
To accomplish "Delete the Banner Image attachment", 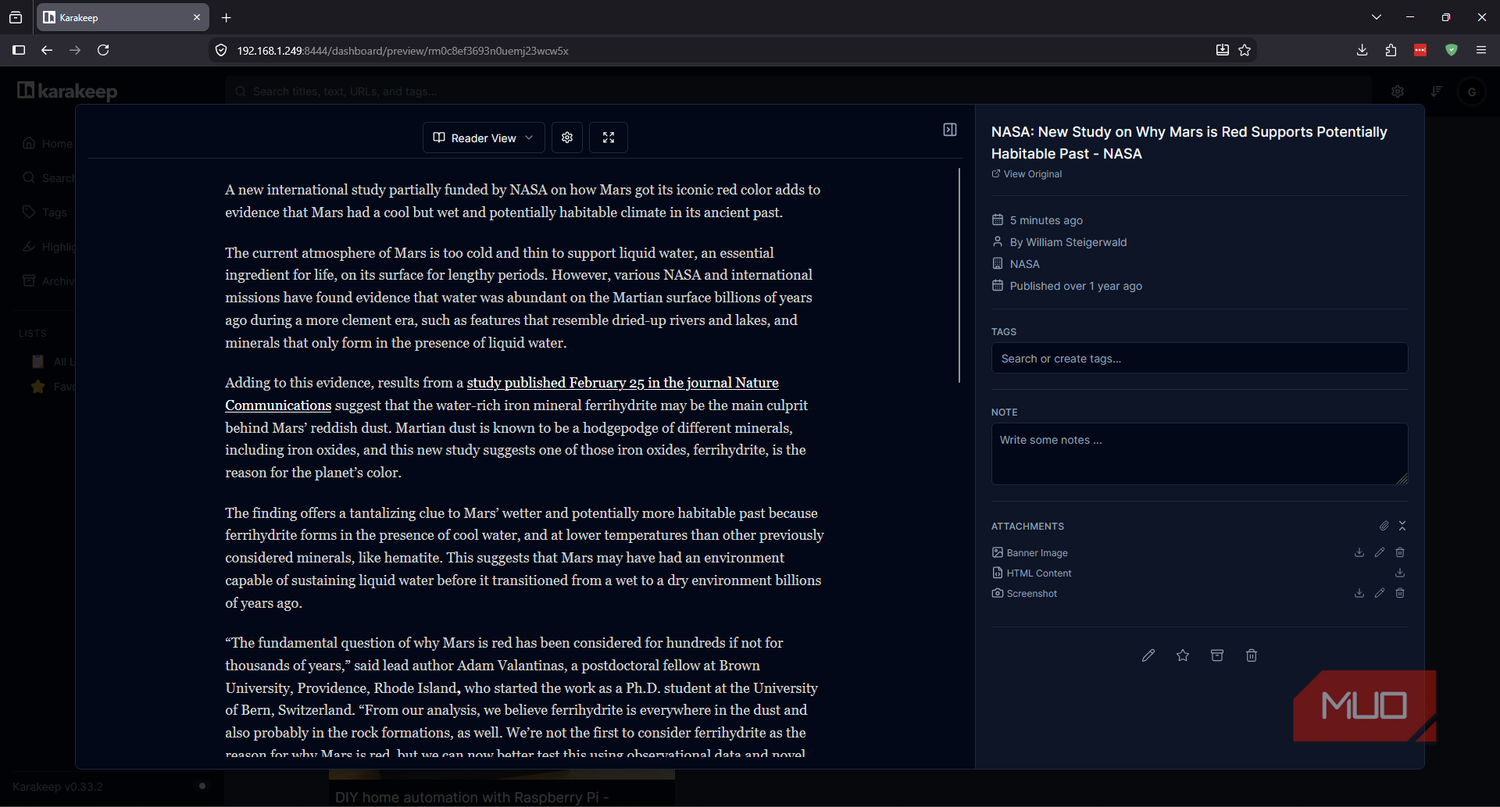I will pyautogui.click(x=1400, y=553).
